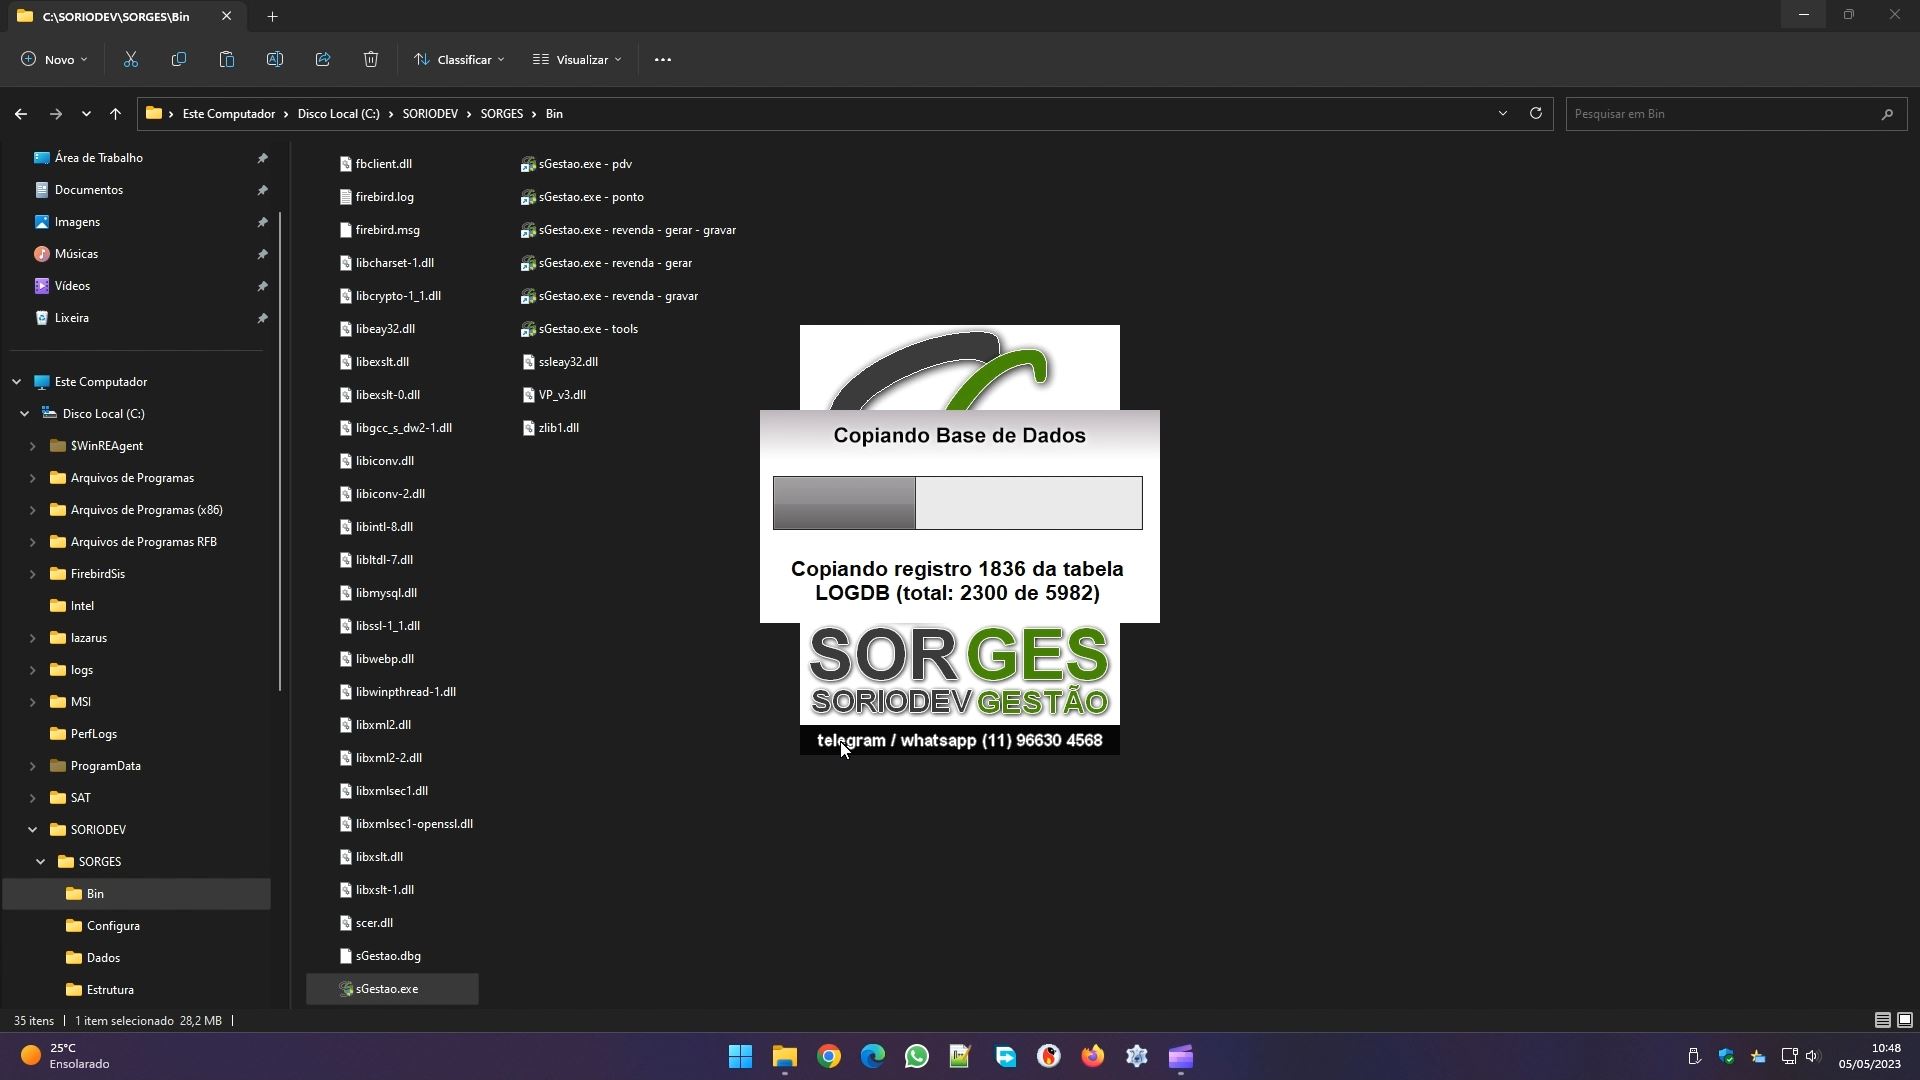
Task: Select sGestao.exe - tools shortcut
Action: [579, 329]
